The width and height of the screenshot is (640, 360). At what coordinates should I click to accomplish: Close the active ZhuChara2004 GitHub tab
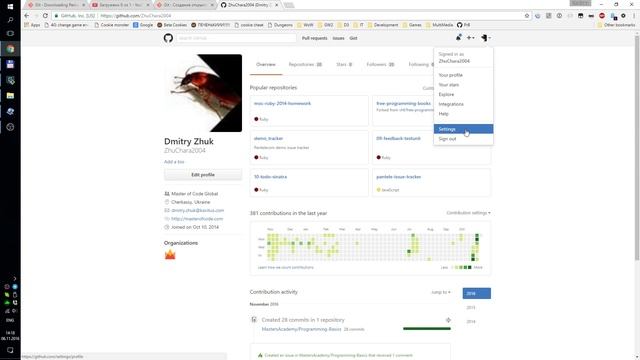(x=277, y=5)
